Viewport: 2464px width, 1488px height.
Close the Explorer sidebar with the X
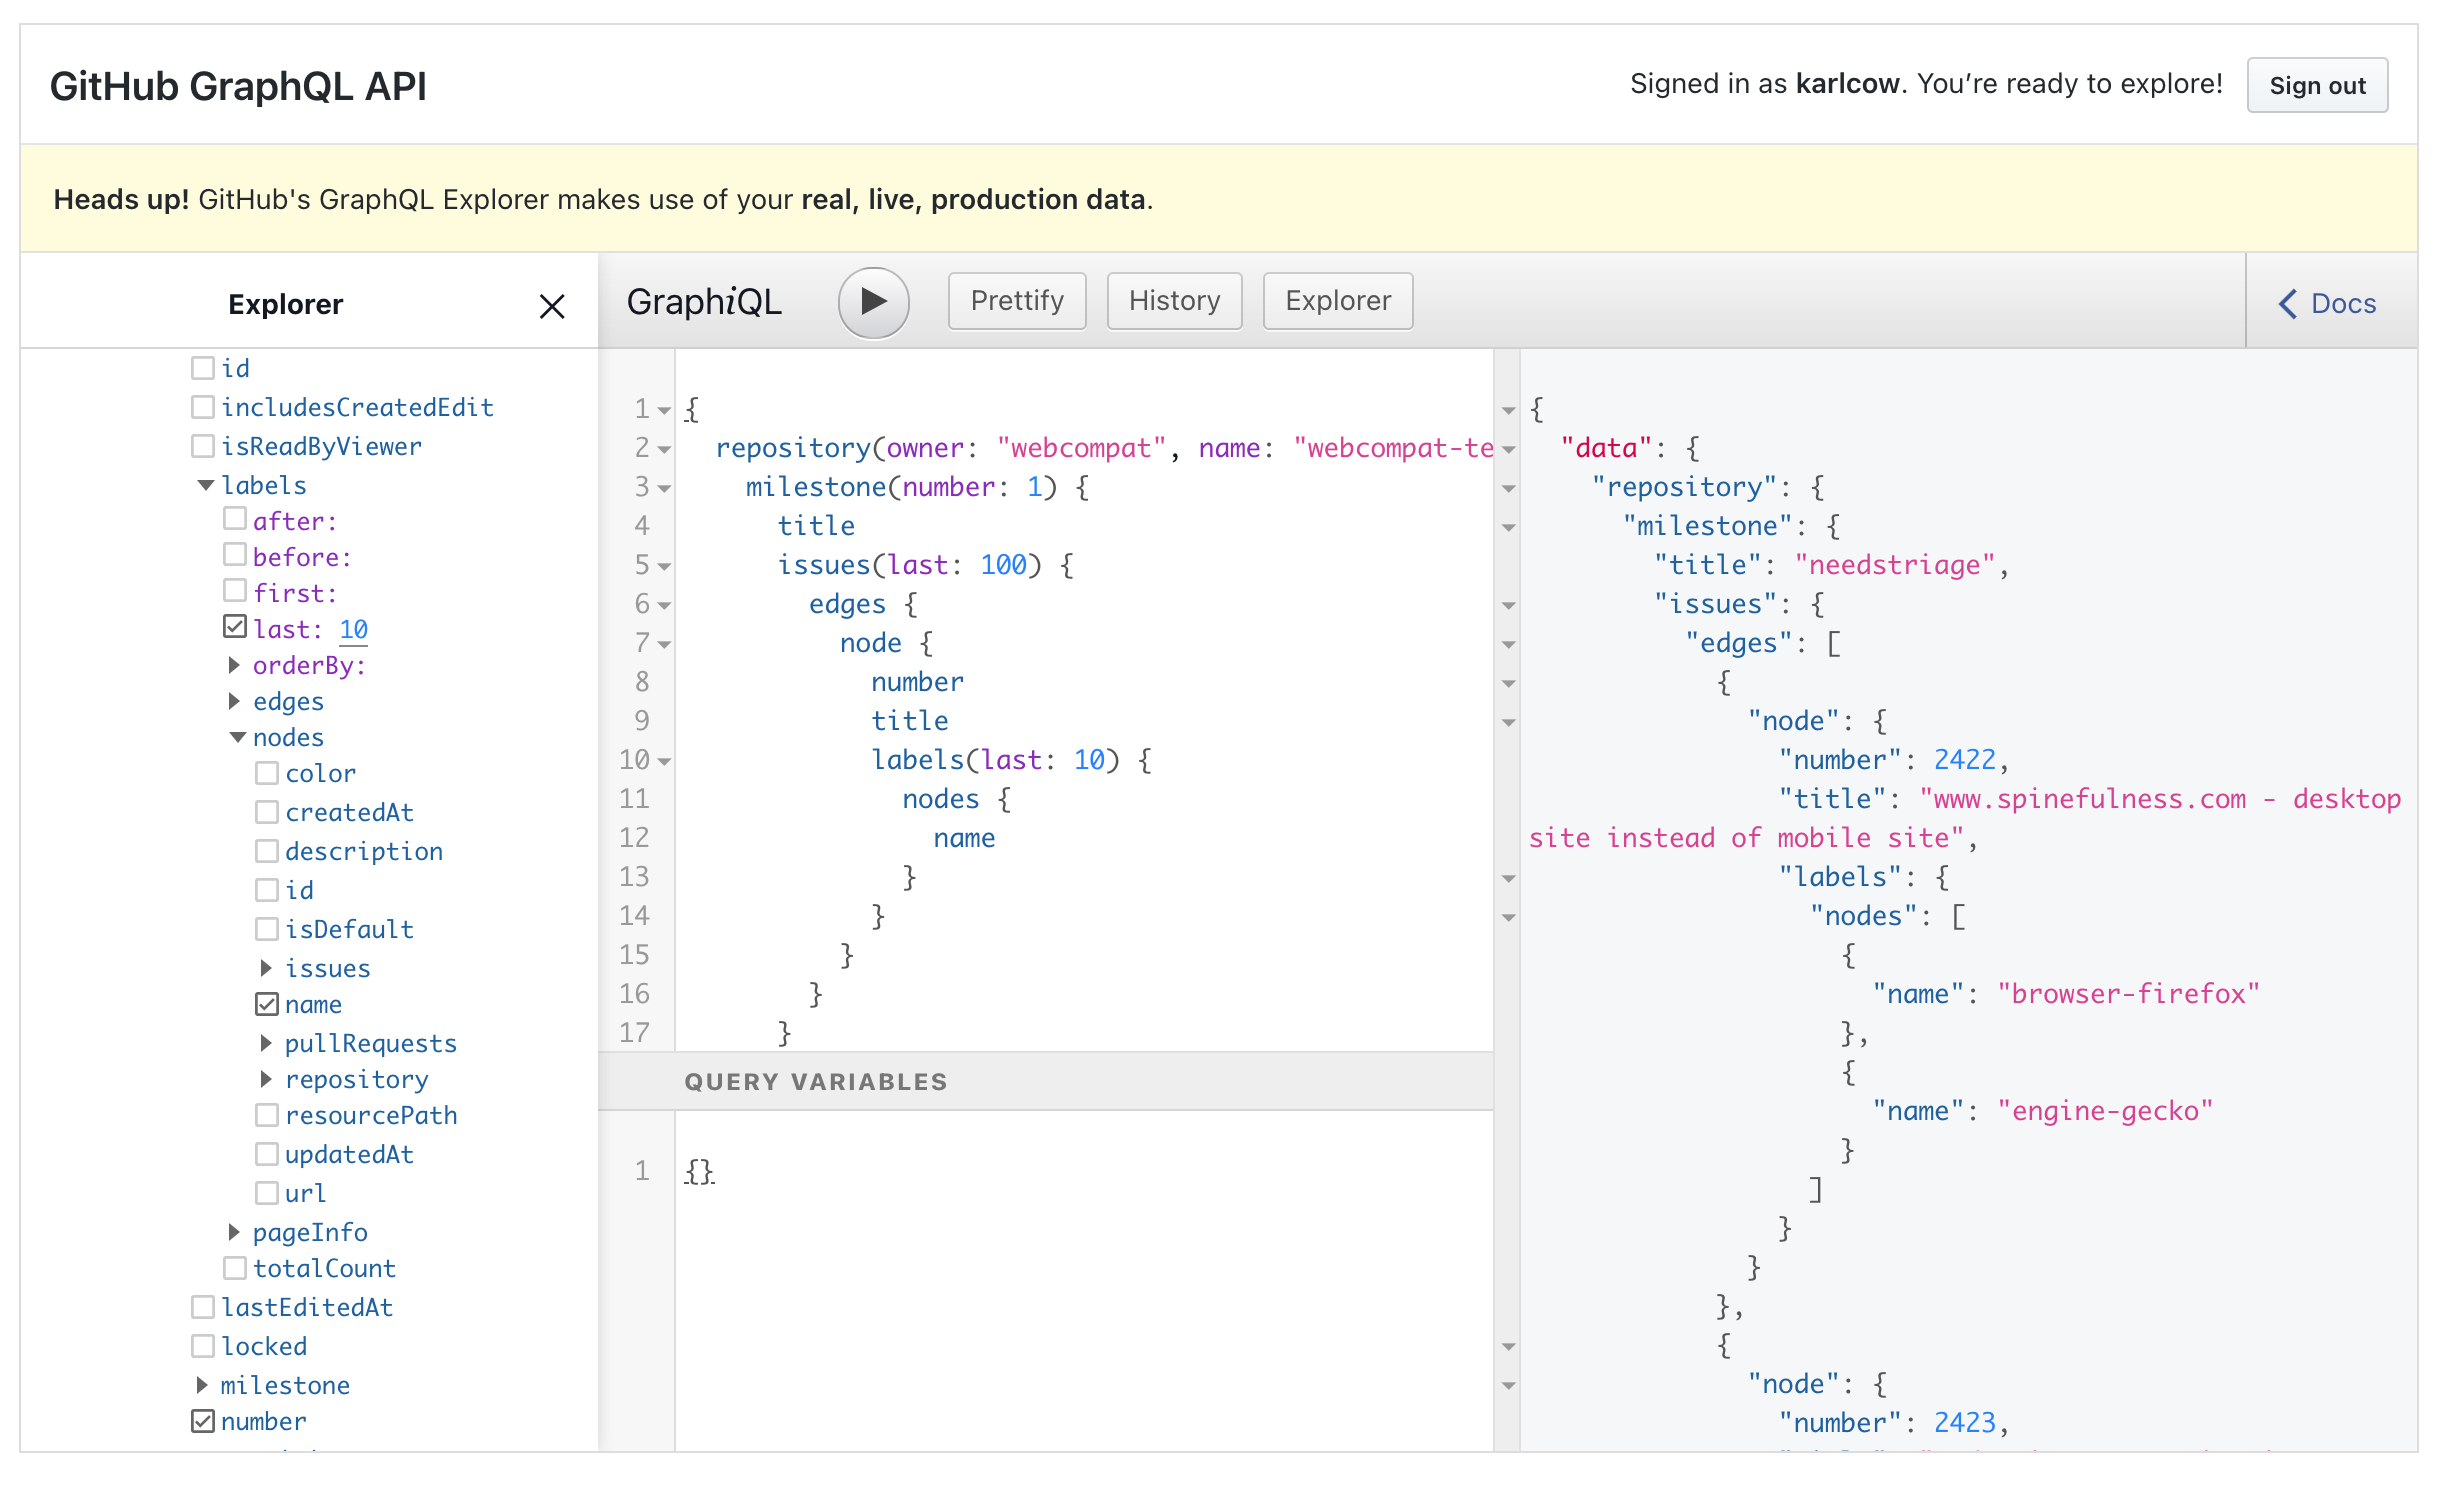coord(552,306)
